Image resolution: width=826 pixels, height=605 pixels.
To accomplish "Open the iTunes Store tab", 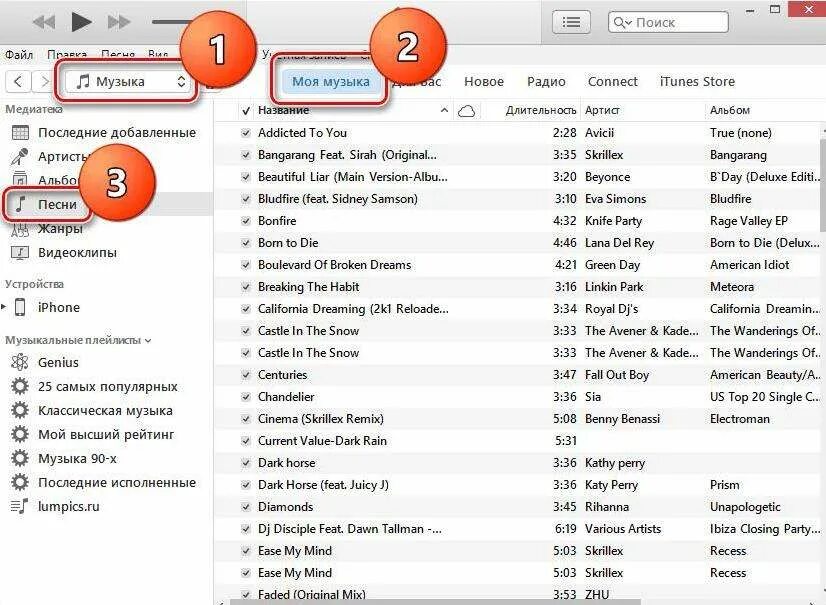I will tap(697, 82).
